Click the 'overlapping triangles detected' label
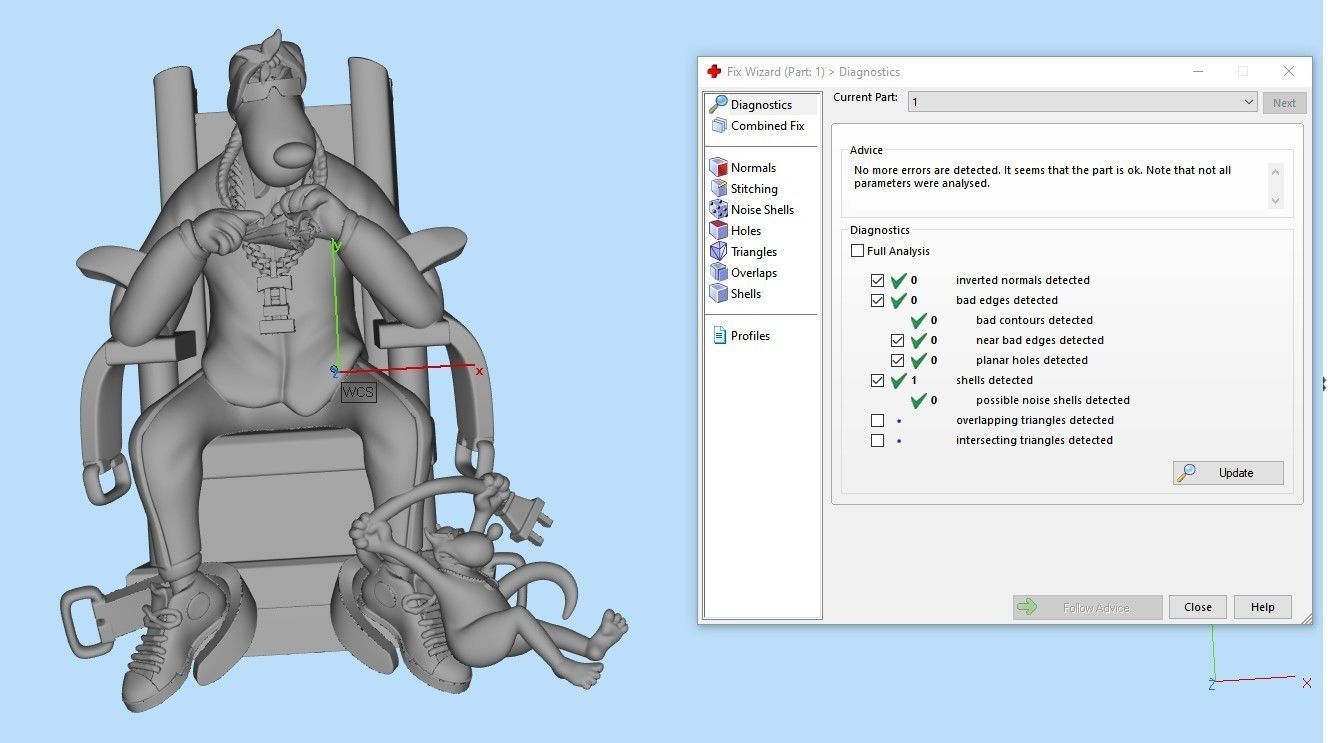The image size is (1328, 743). tap(1034, 420)
